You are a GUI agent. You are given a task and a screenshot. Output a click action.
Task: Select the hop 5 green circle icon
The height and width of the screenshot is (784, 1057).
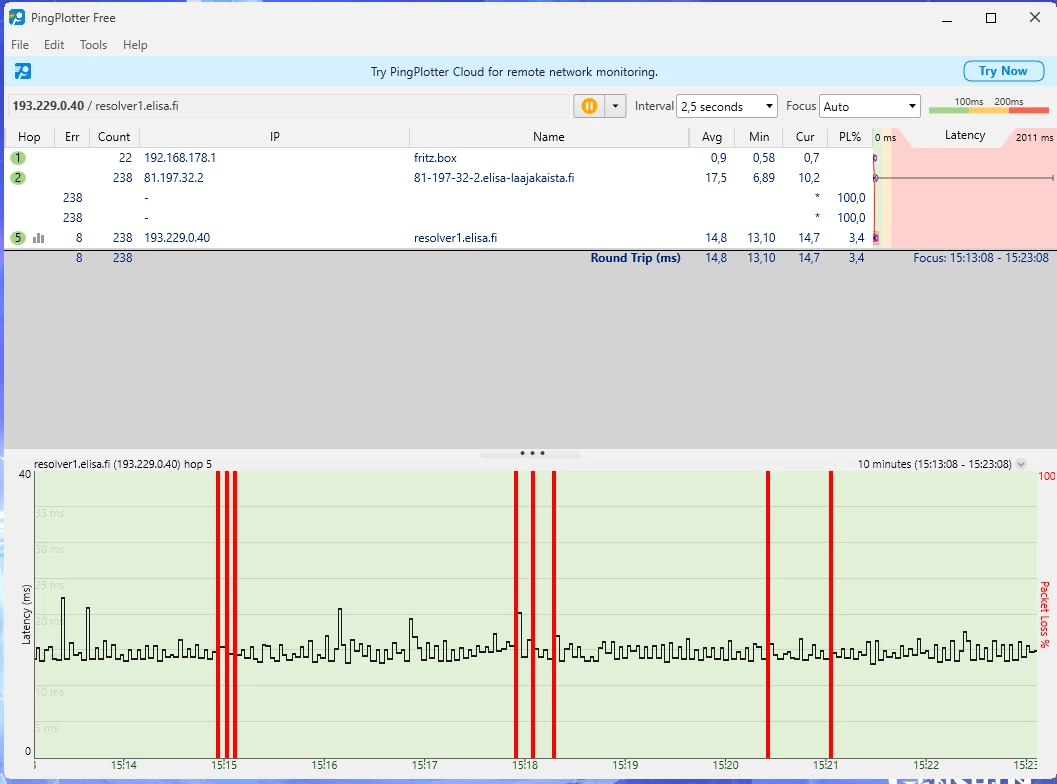18,238
